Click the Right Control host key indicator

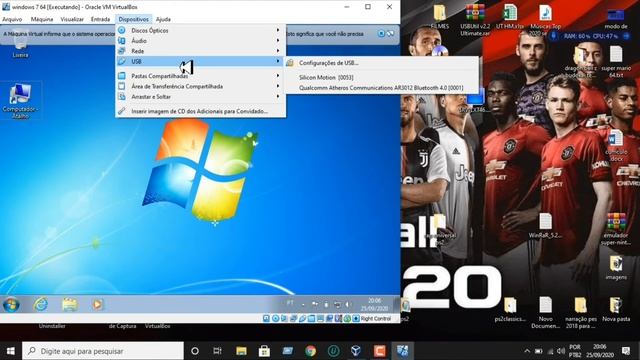(376, 318)
